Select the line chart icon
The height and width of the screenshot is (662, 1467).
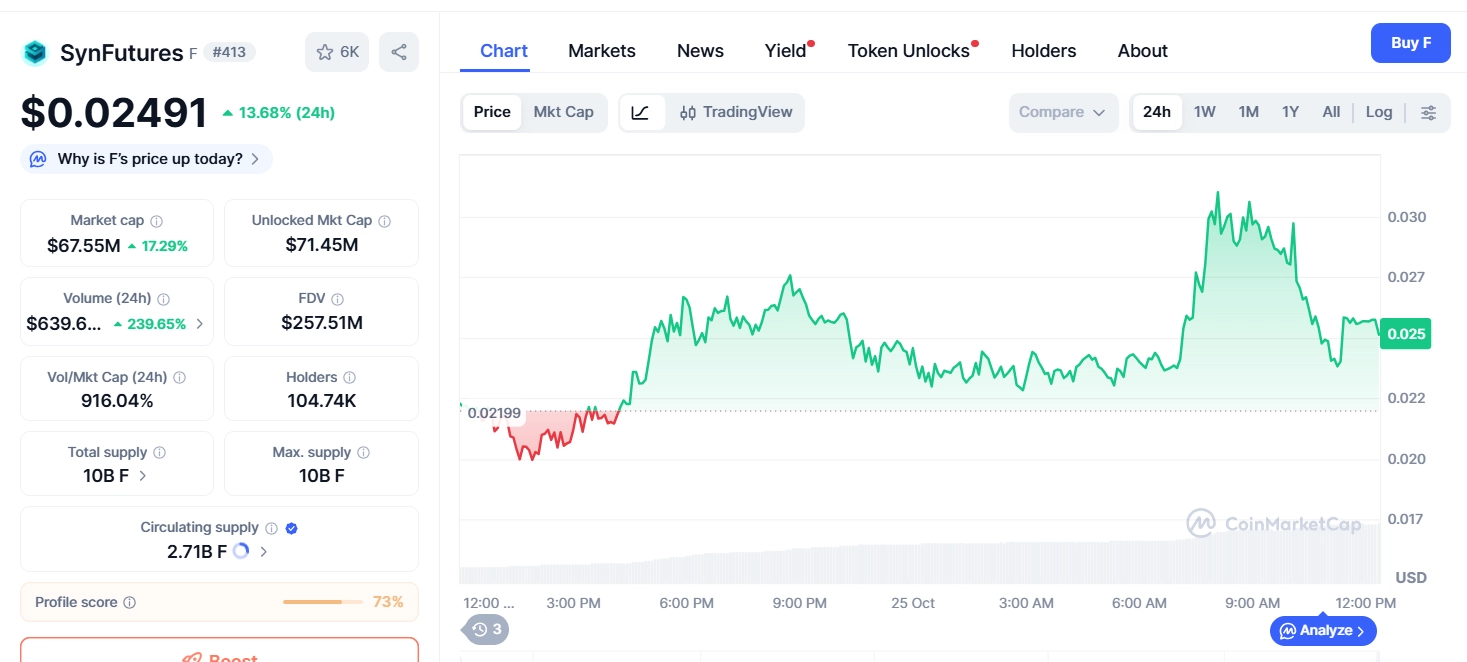pyautogui.click(x=641, y=113)
